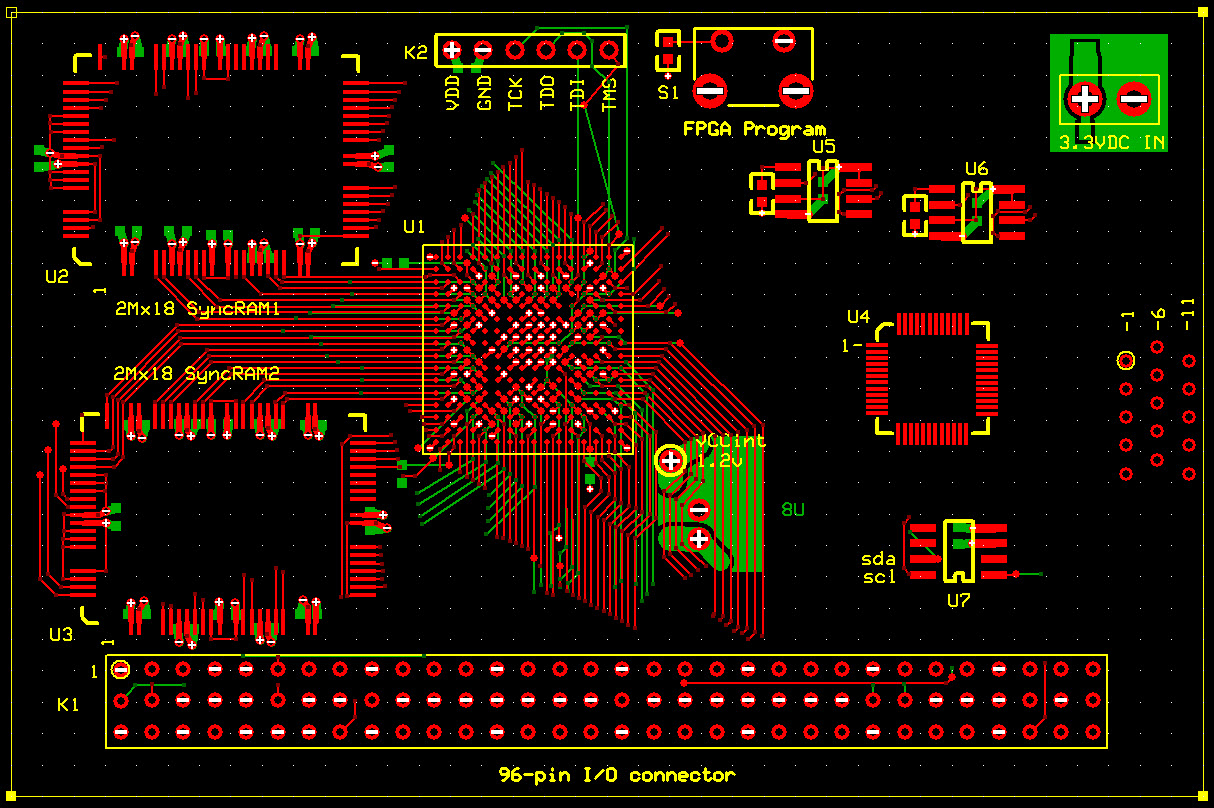Image resolution: width=1214 pixels, height=808 pixels.
Task: Click the TMS pad on K2 header
Action: tap(609, 49)
